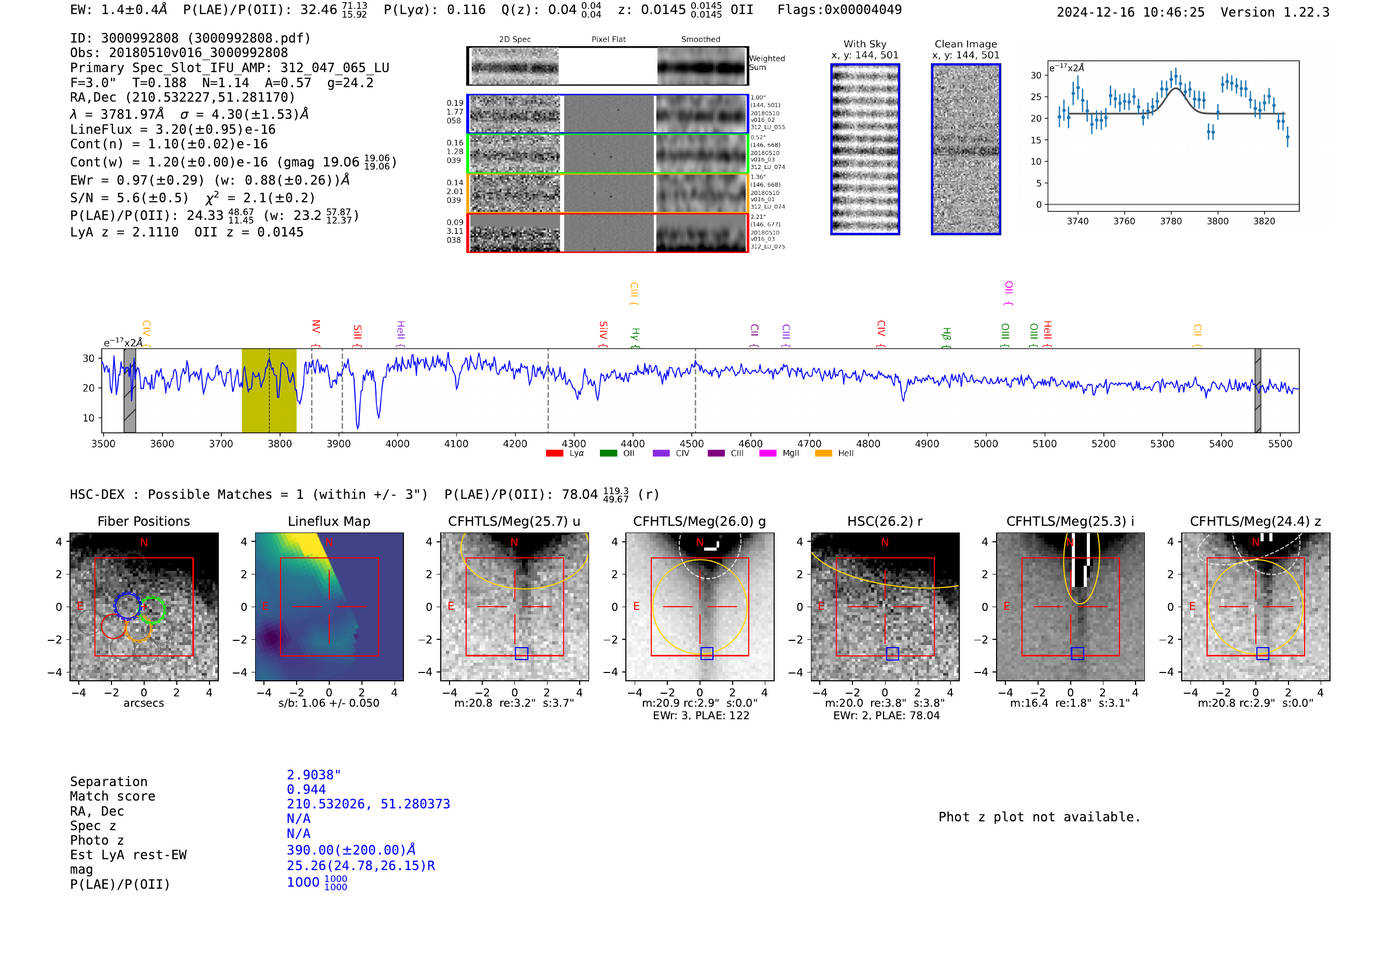Image resolution: width=1400 pixels, height=953 pixels.
Task: Click the blue match square in CFHTLS g image
Action: (x=707, y=653)
